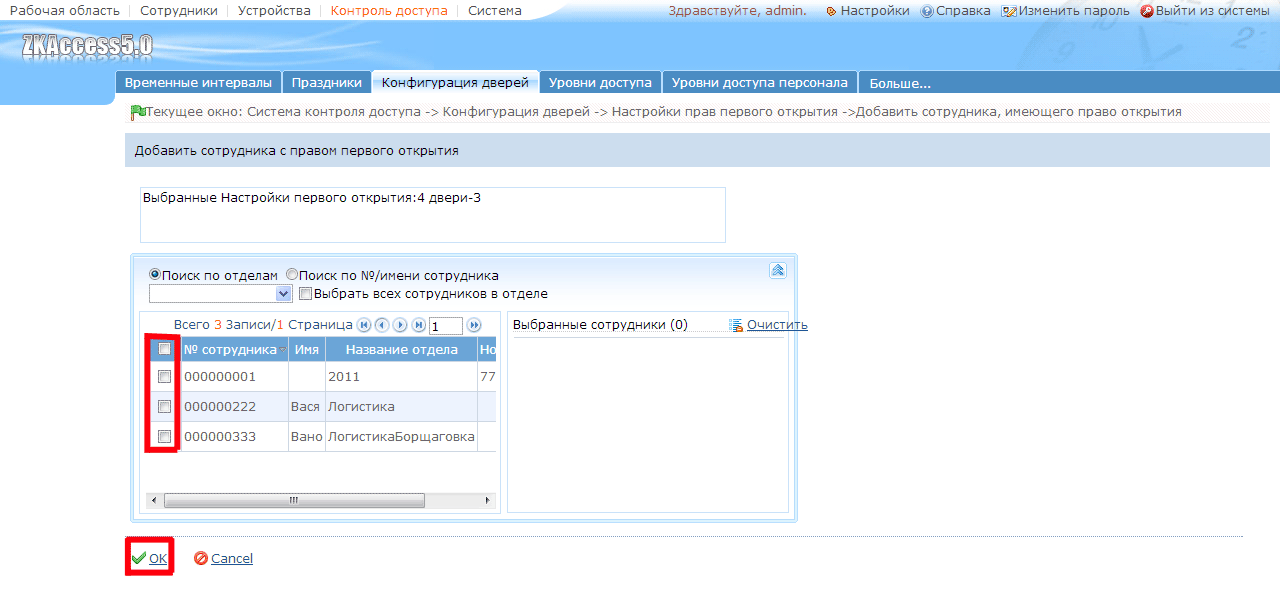Go to next page of records
This screenshot has width=1280, height=611.
[x=400, y=325]
